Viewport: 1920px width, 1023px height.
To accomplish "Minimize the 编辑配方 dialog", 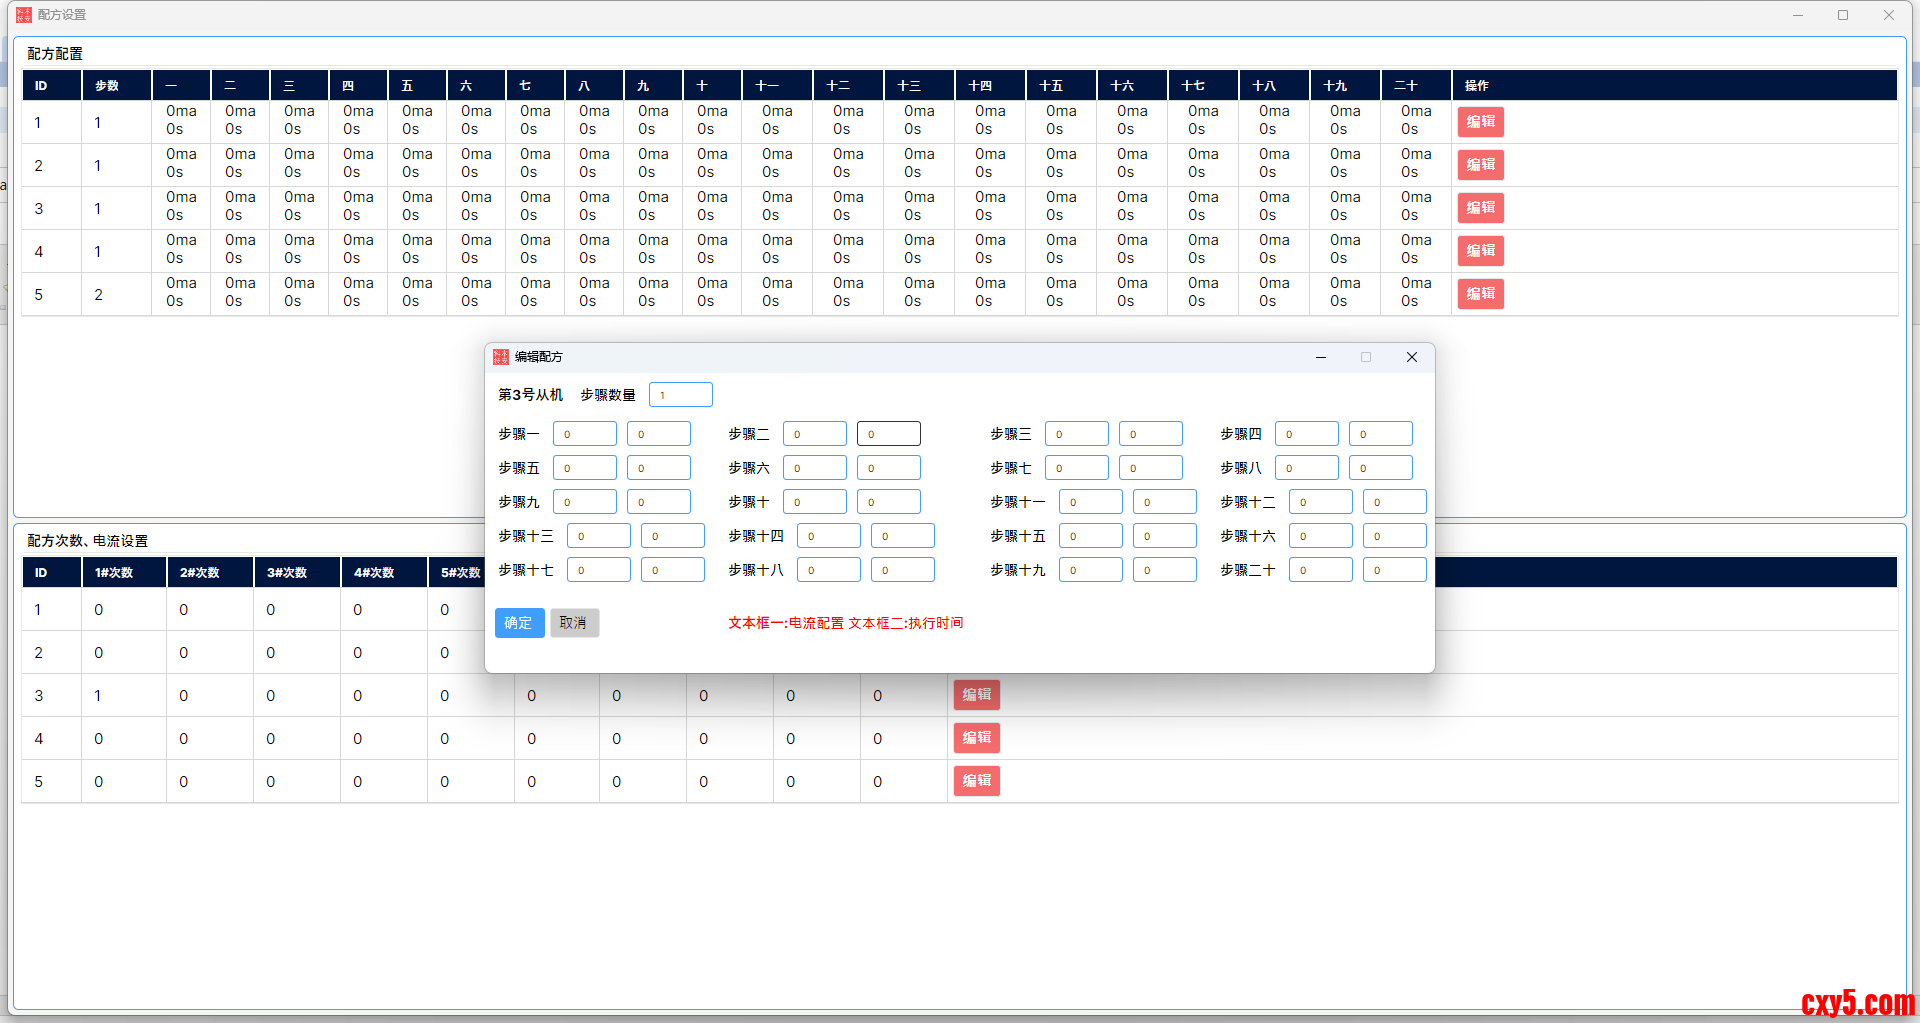I will [x=1320, y=357].
